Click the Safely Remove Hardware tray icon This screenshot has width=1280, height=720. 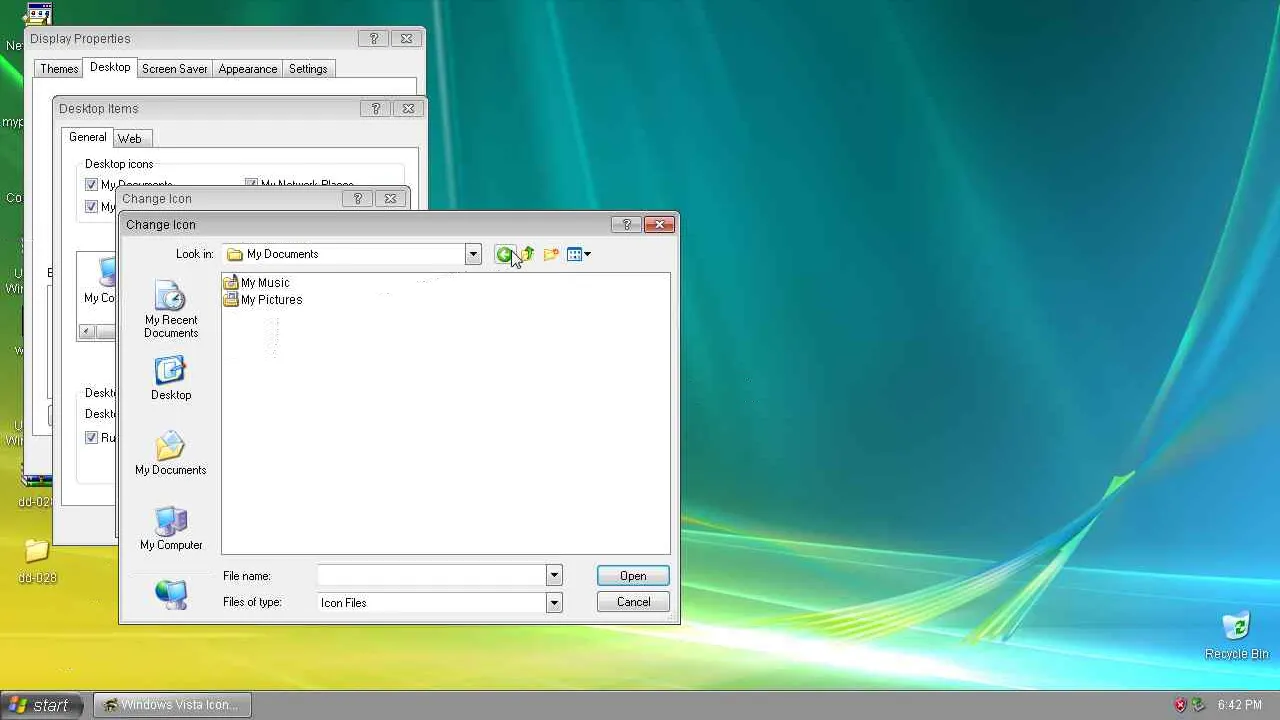[x=1198, y=705]
